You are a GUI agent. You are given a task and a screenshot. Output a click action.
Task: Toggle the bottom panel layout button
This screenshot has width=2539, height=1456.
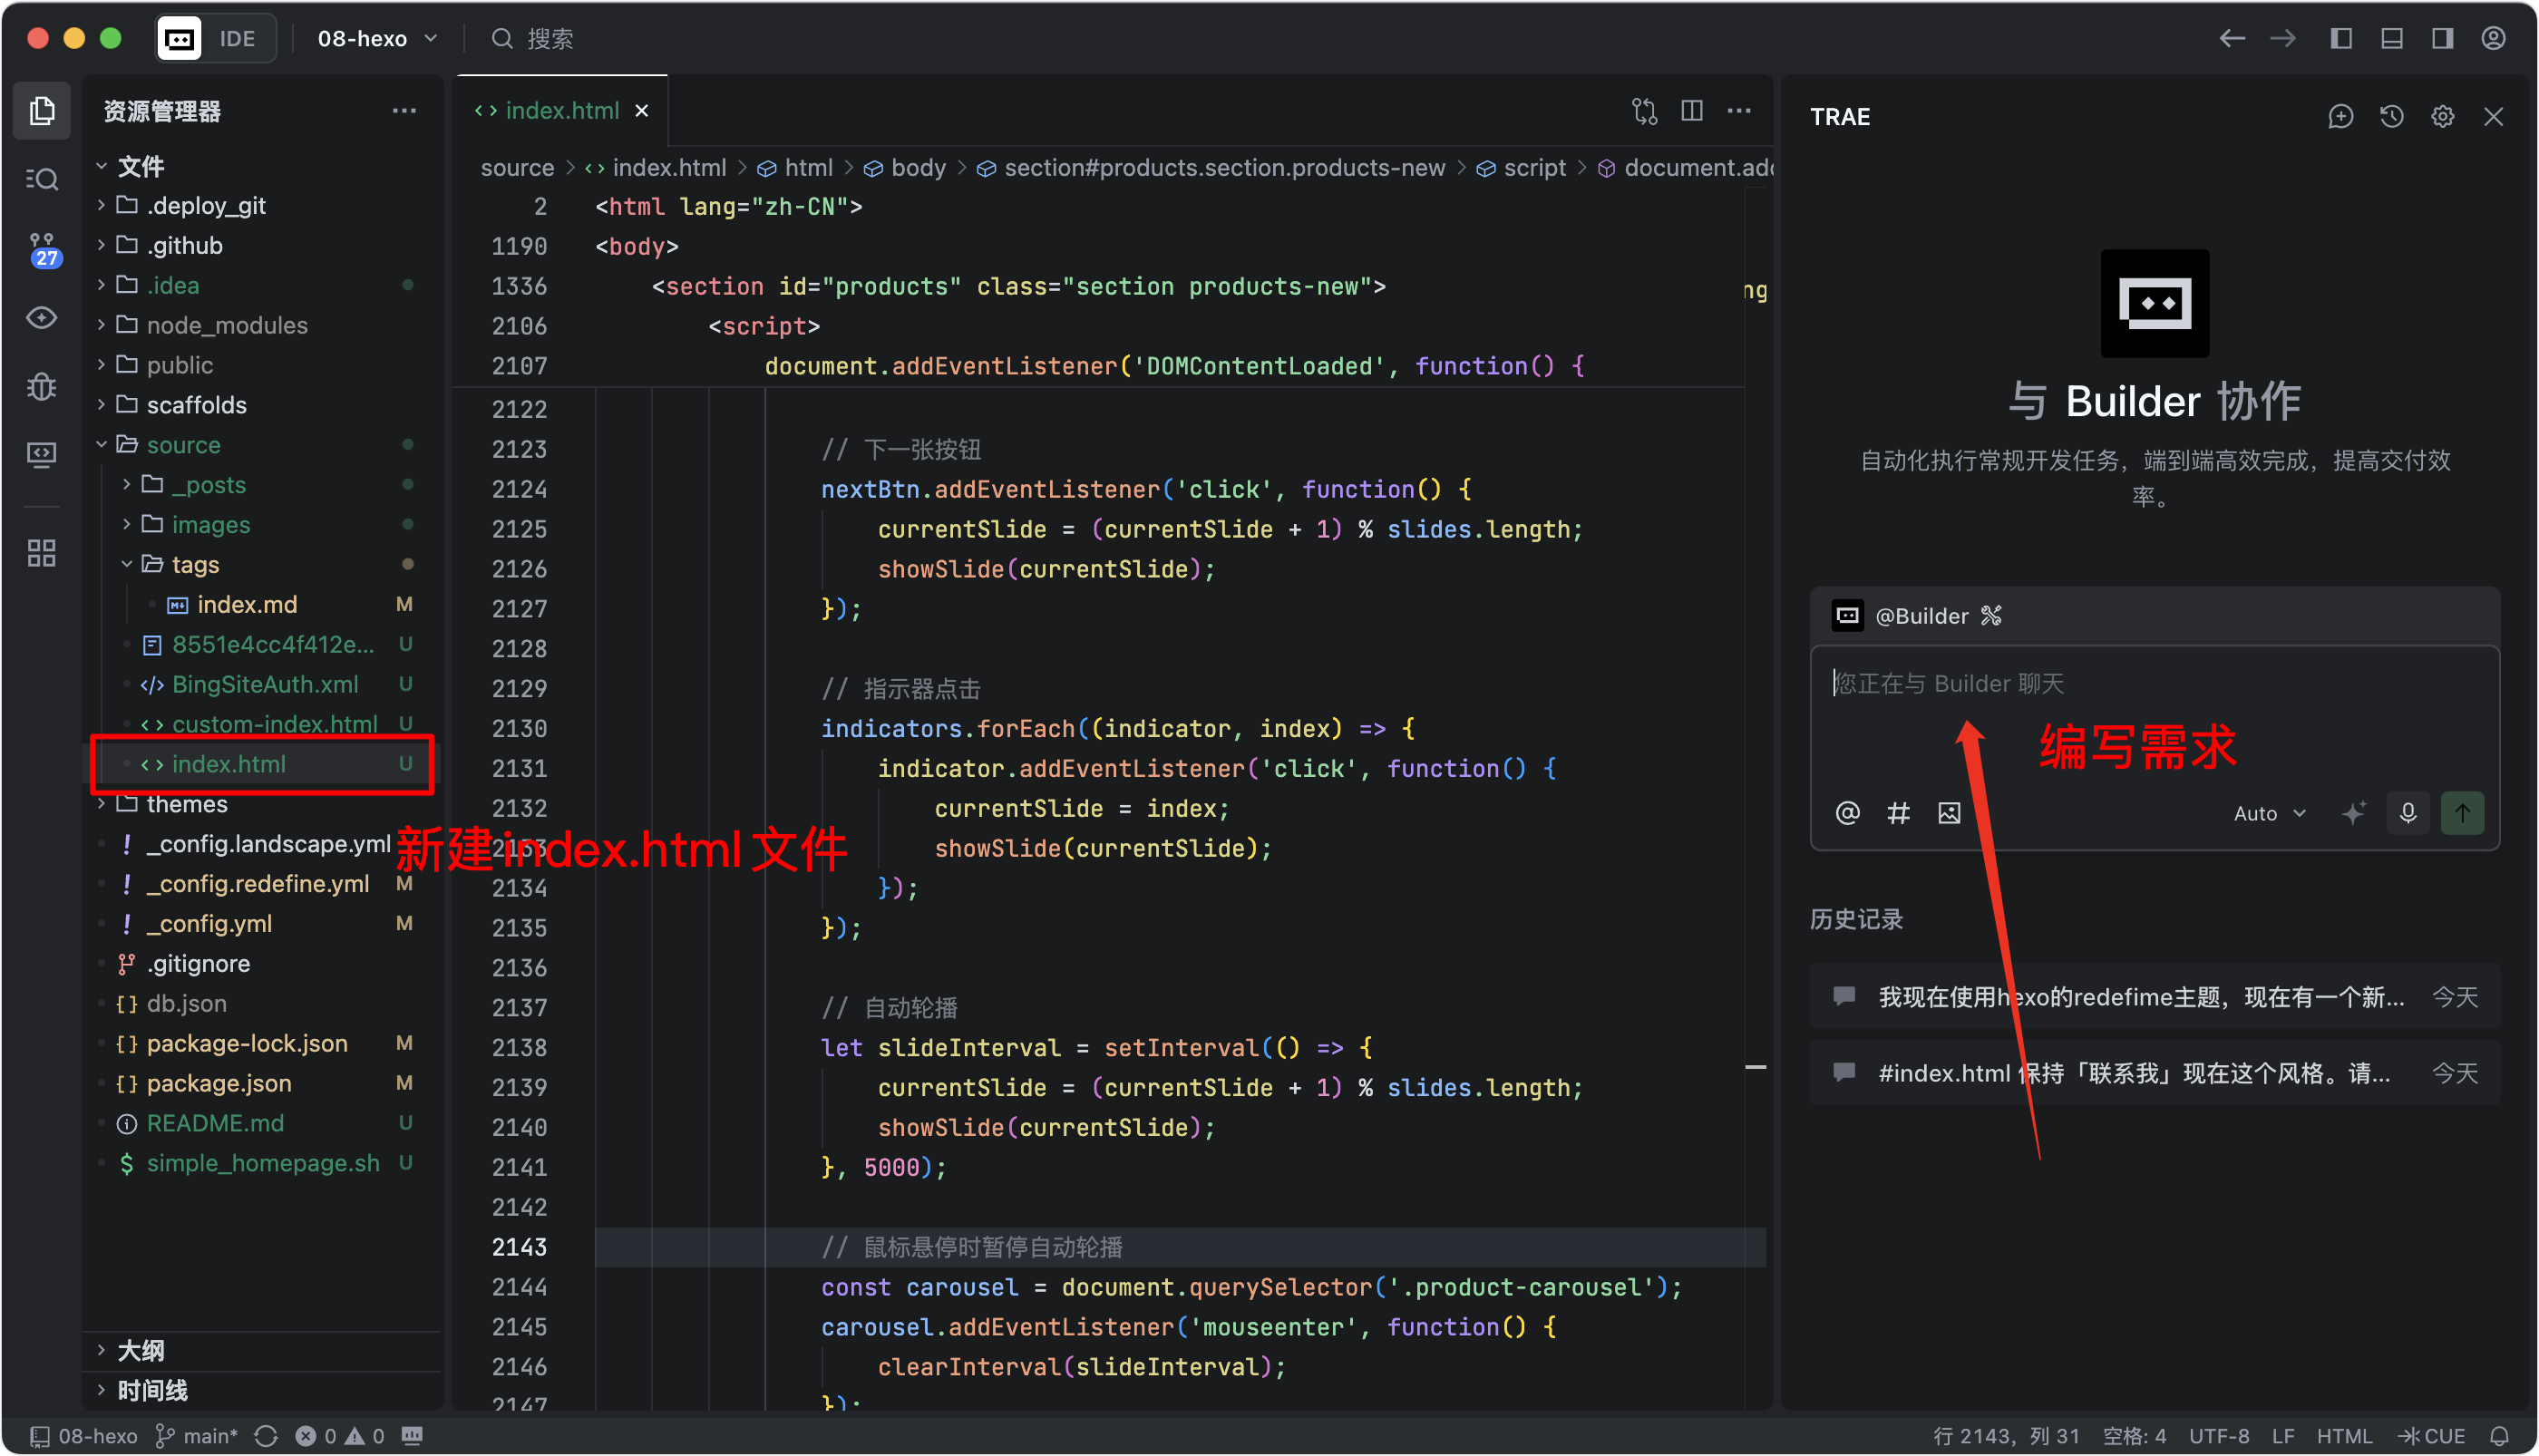coord(2392,38)
